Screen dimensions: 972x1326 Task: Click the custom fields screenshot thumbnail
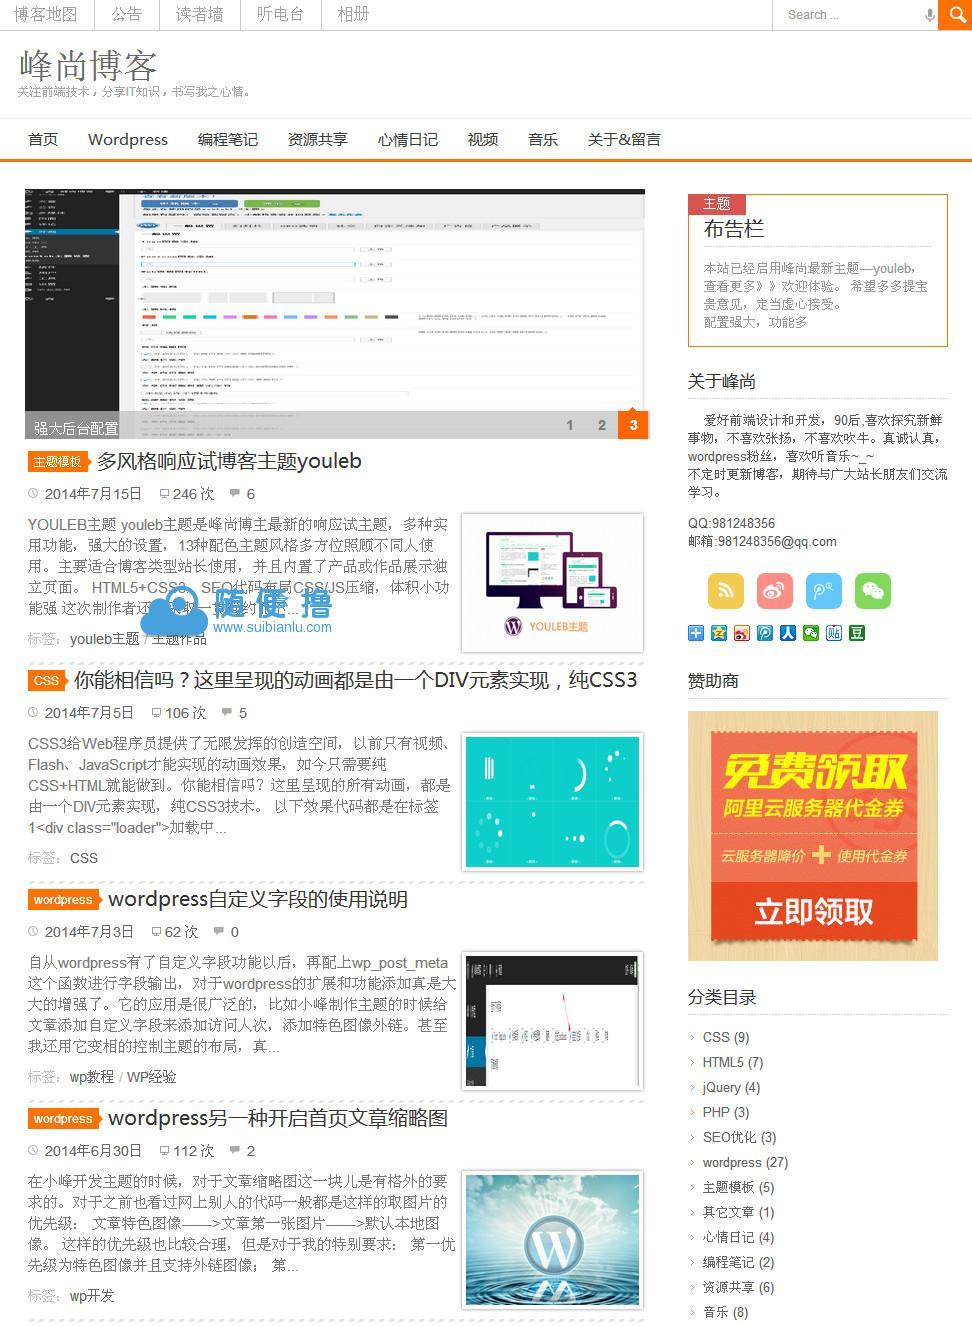pos(552,1021)
